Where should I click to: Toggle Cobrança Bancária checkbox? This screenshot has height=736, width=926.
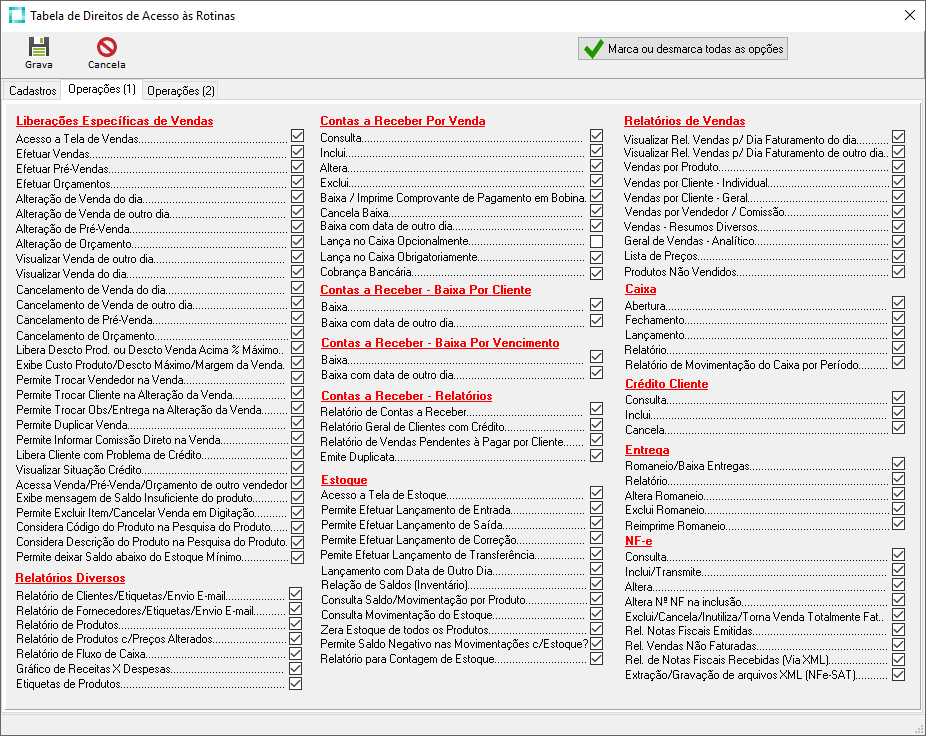[597, 273]
